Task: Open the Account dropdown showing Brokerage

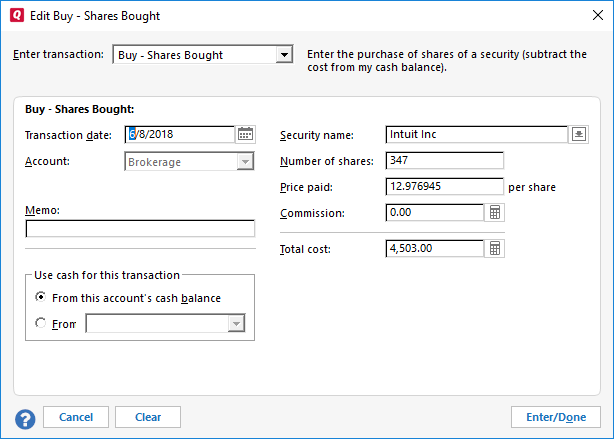Action: click(245, 162)
